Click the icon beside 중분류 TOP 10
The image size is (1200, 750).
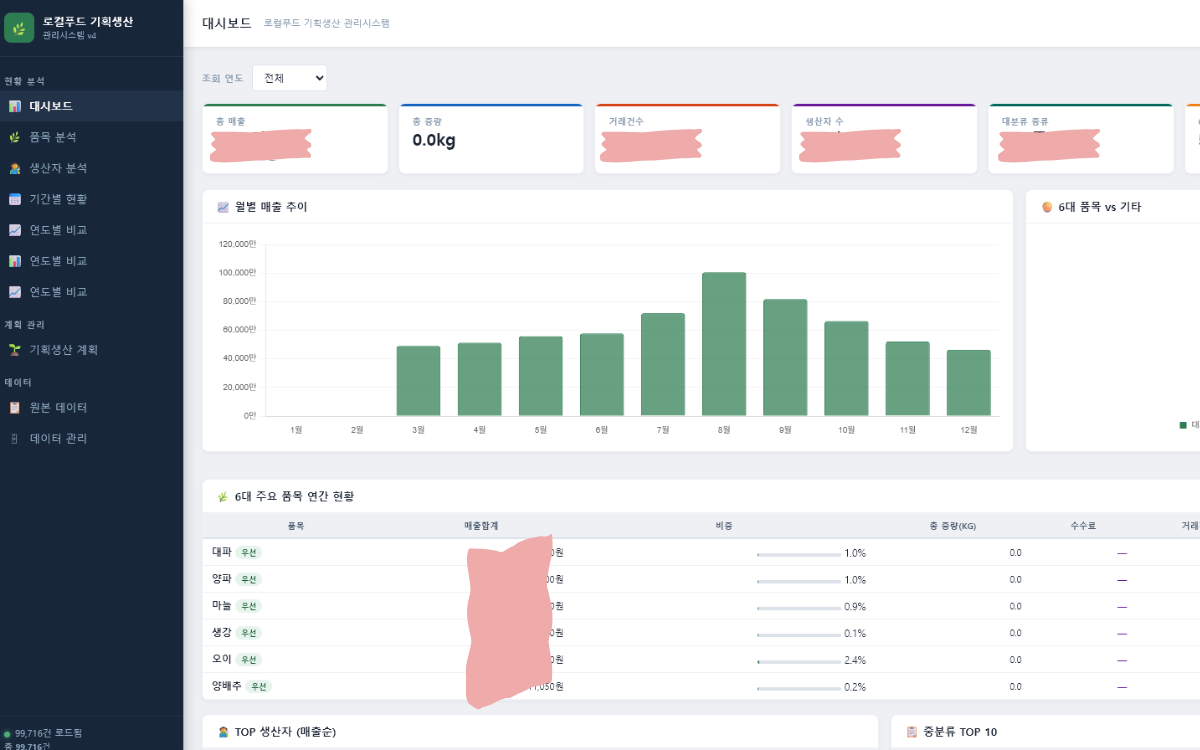tap(911, 732)
